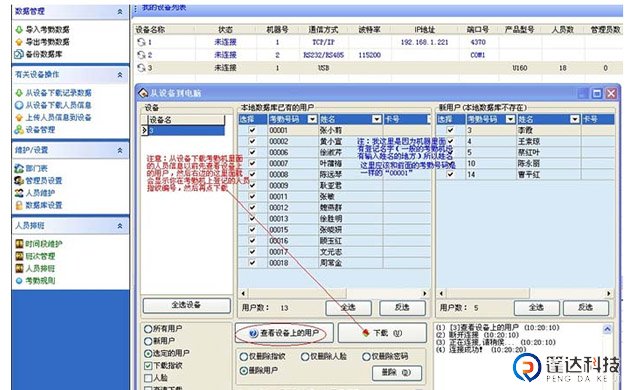Click left arrow of existing users horizontal scrollbar

(x=243, y=293)
